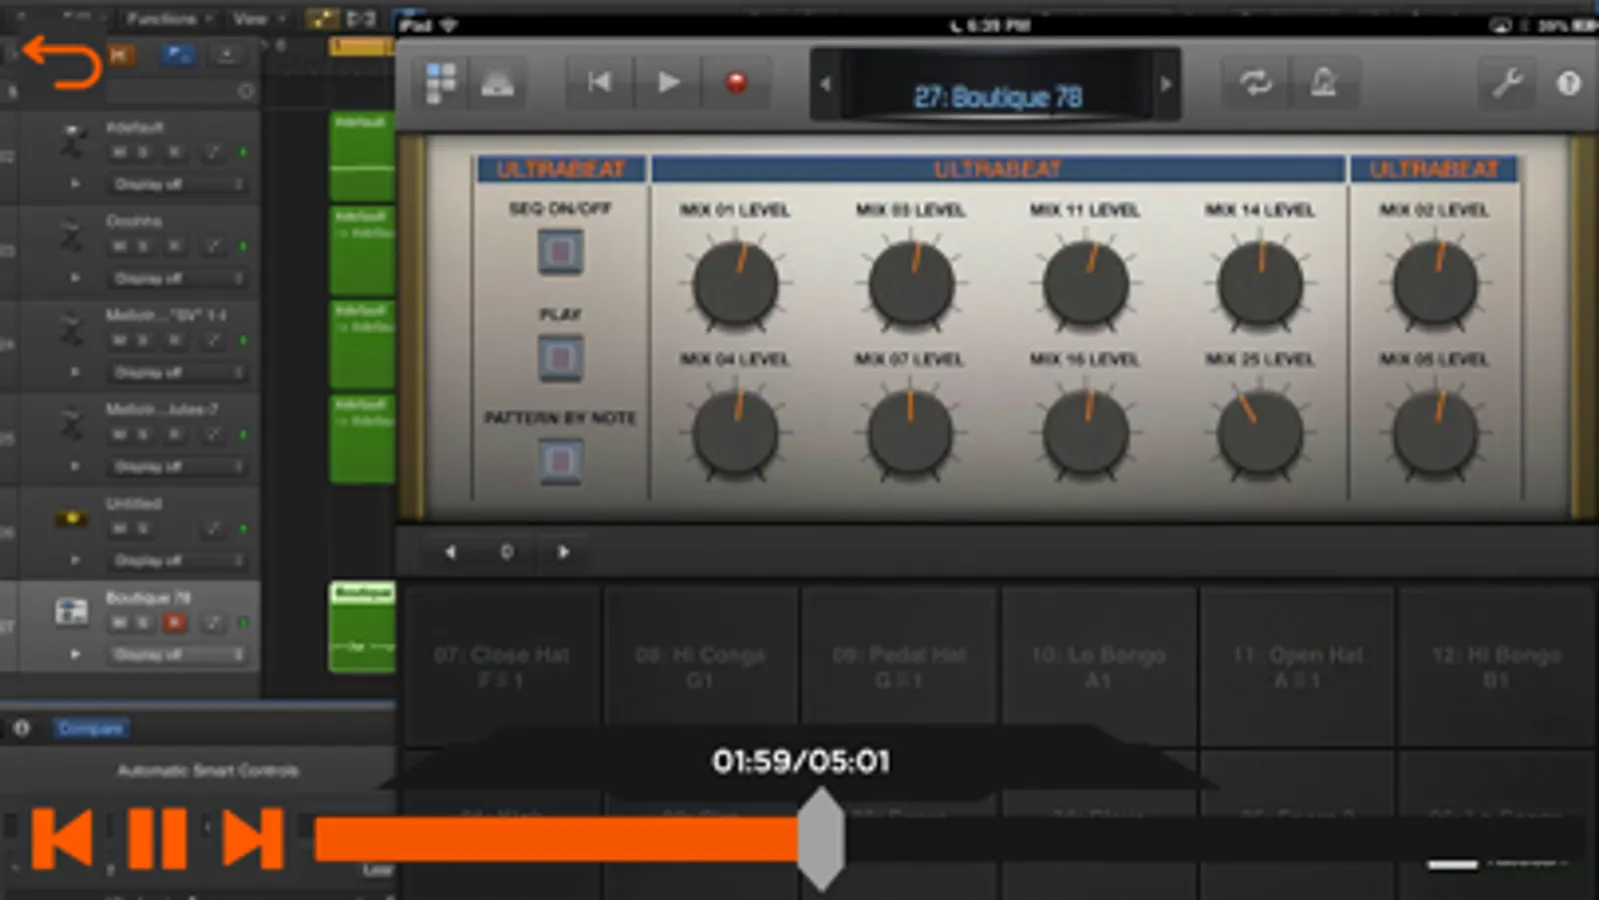Click the MIX 03 LEVEL knob
Viewport: 1599px width, 900px height.
[911, 285]
